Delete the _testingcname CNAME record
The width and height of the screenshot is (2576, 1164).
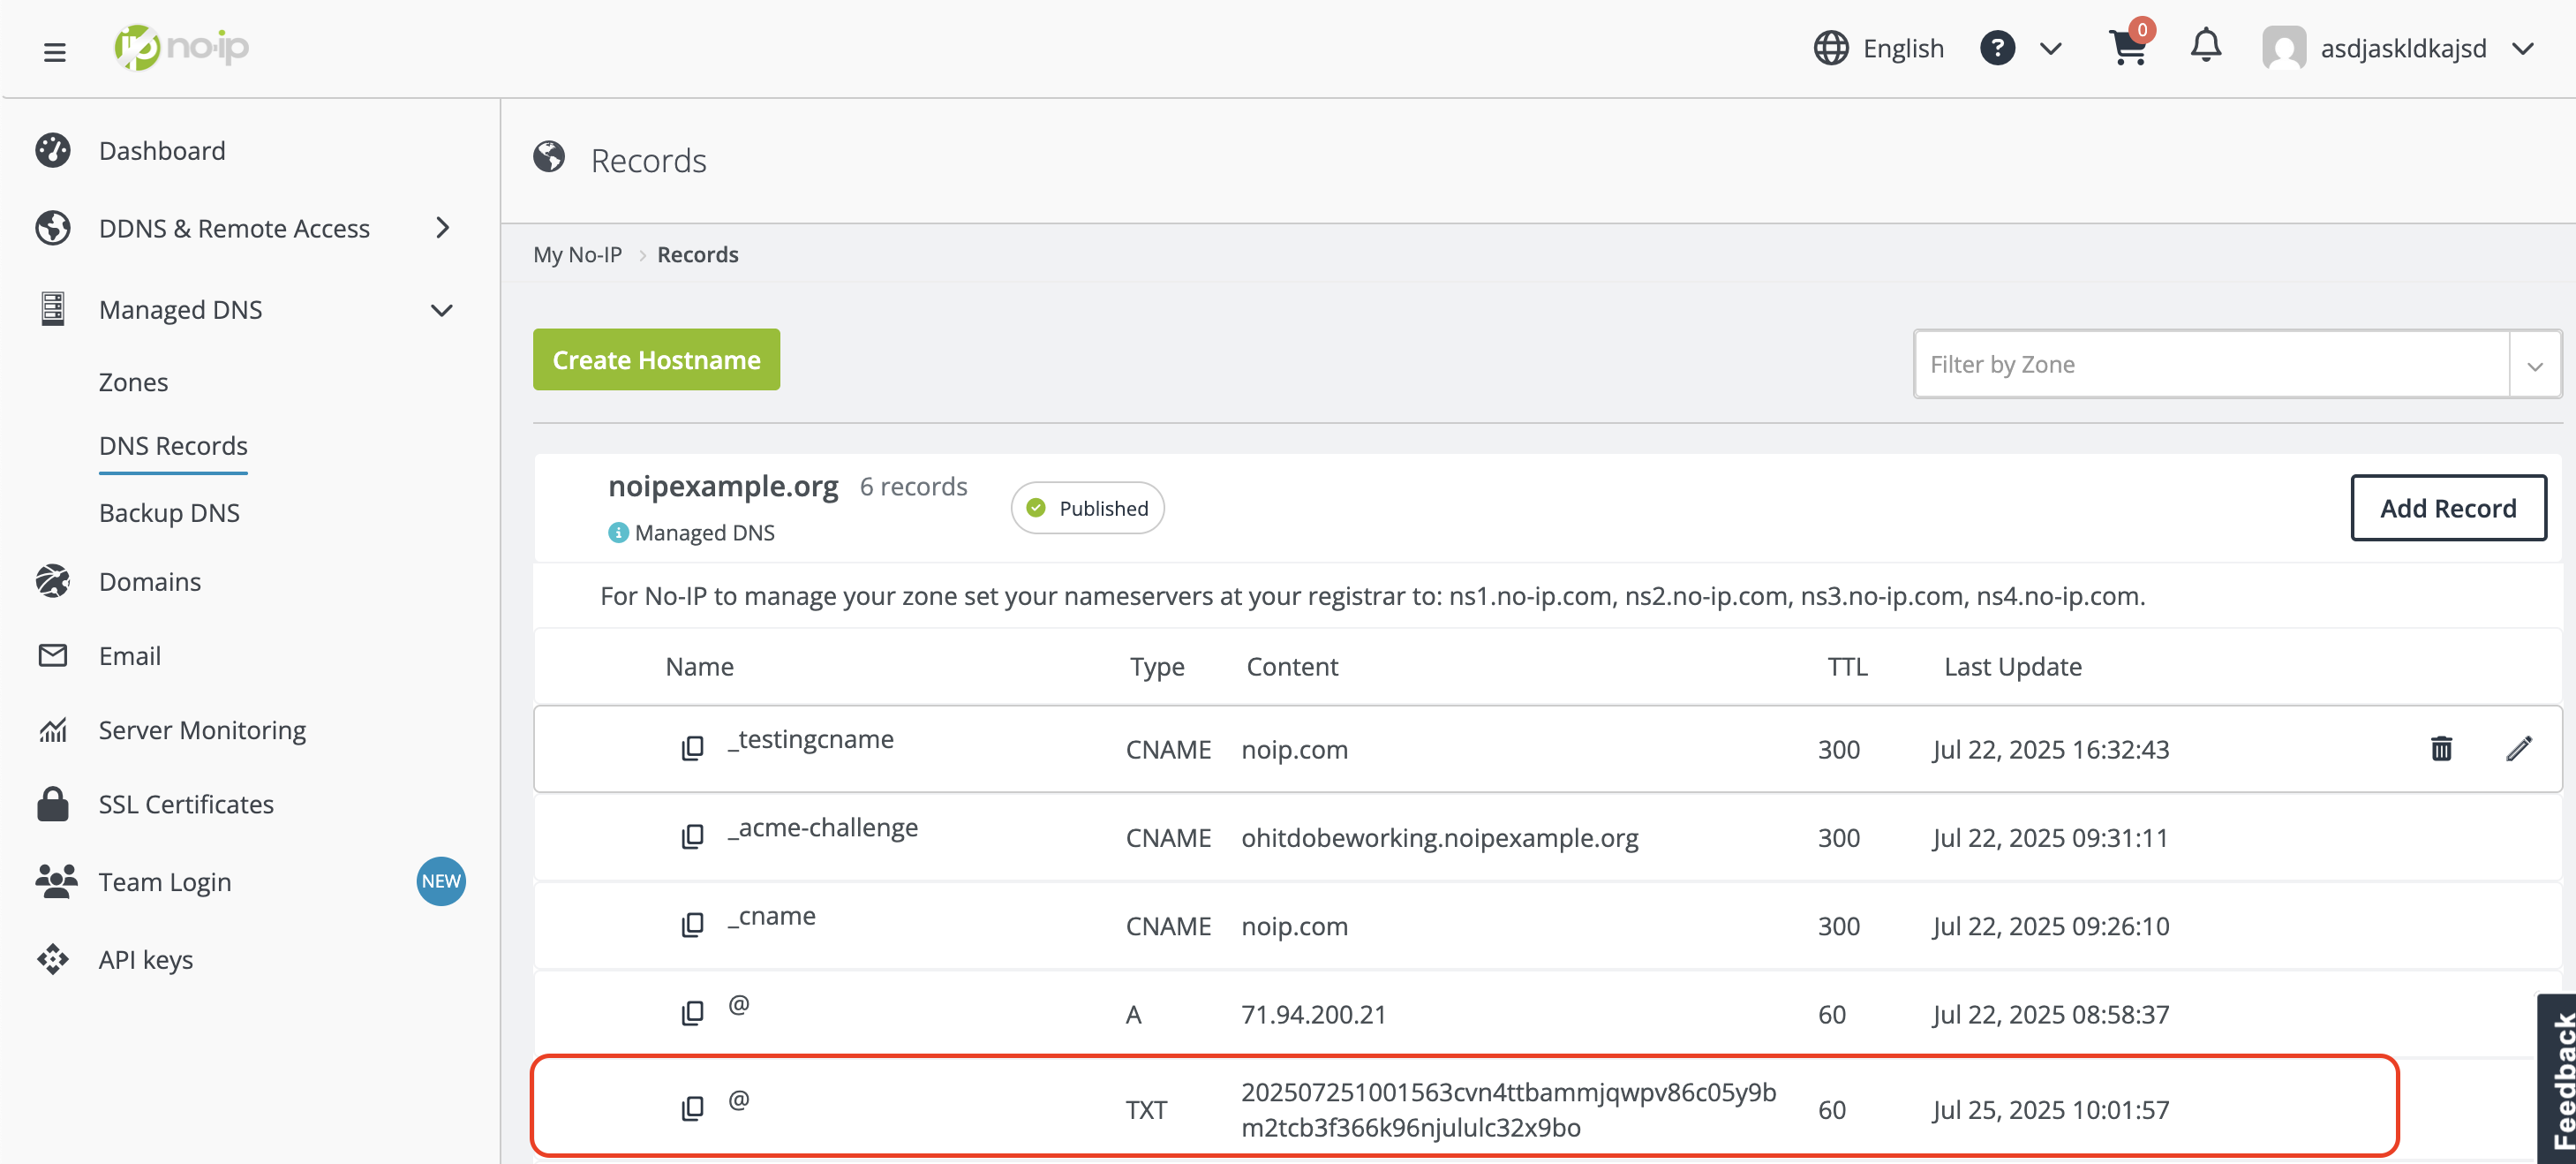tap(2442, 748)
